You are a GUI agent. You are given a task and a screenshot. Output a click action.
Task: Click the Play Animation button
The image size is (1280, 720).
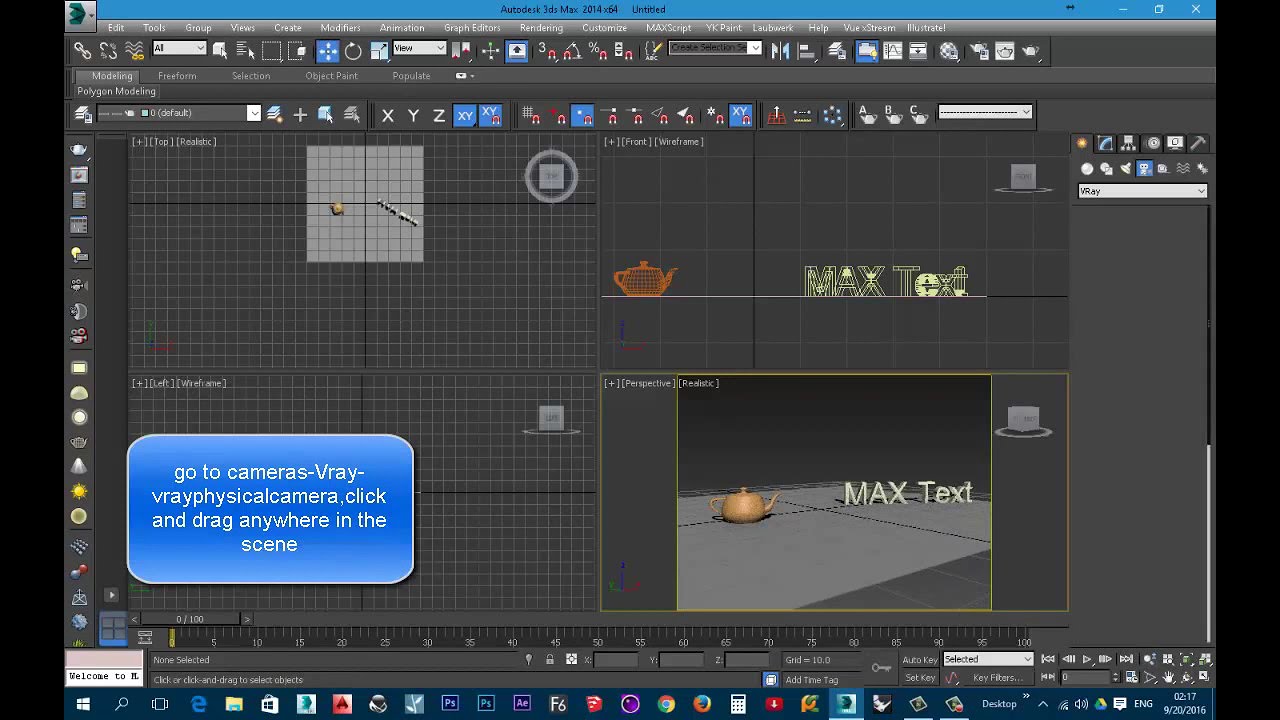1087,659
